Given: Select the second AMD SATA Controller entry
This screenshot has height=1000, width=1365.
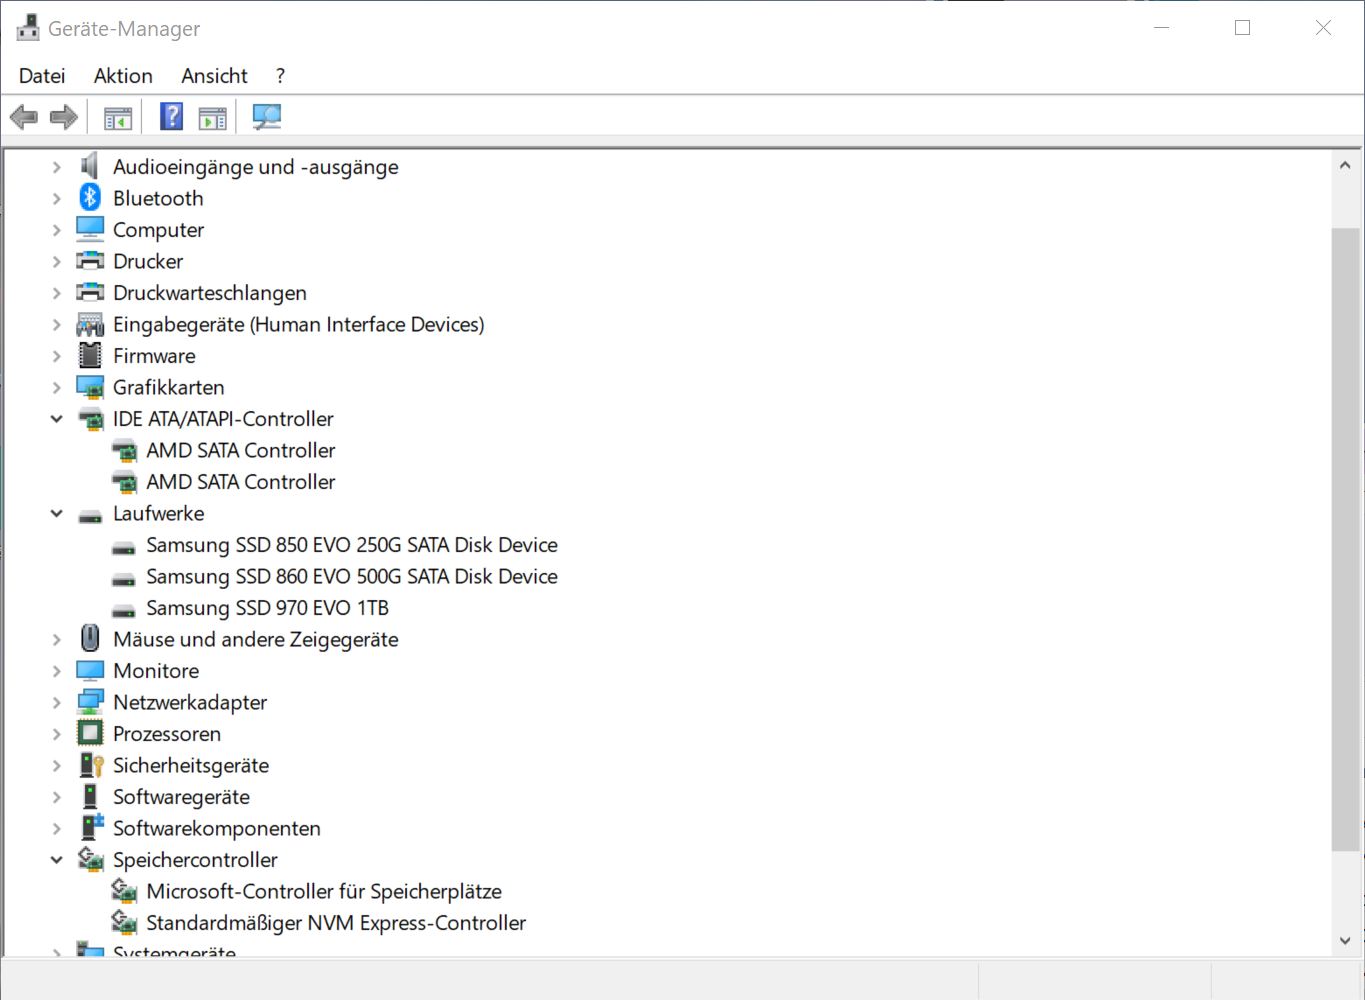Looking at the screenshot, I should [241, 482].
